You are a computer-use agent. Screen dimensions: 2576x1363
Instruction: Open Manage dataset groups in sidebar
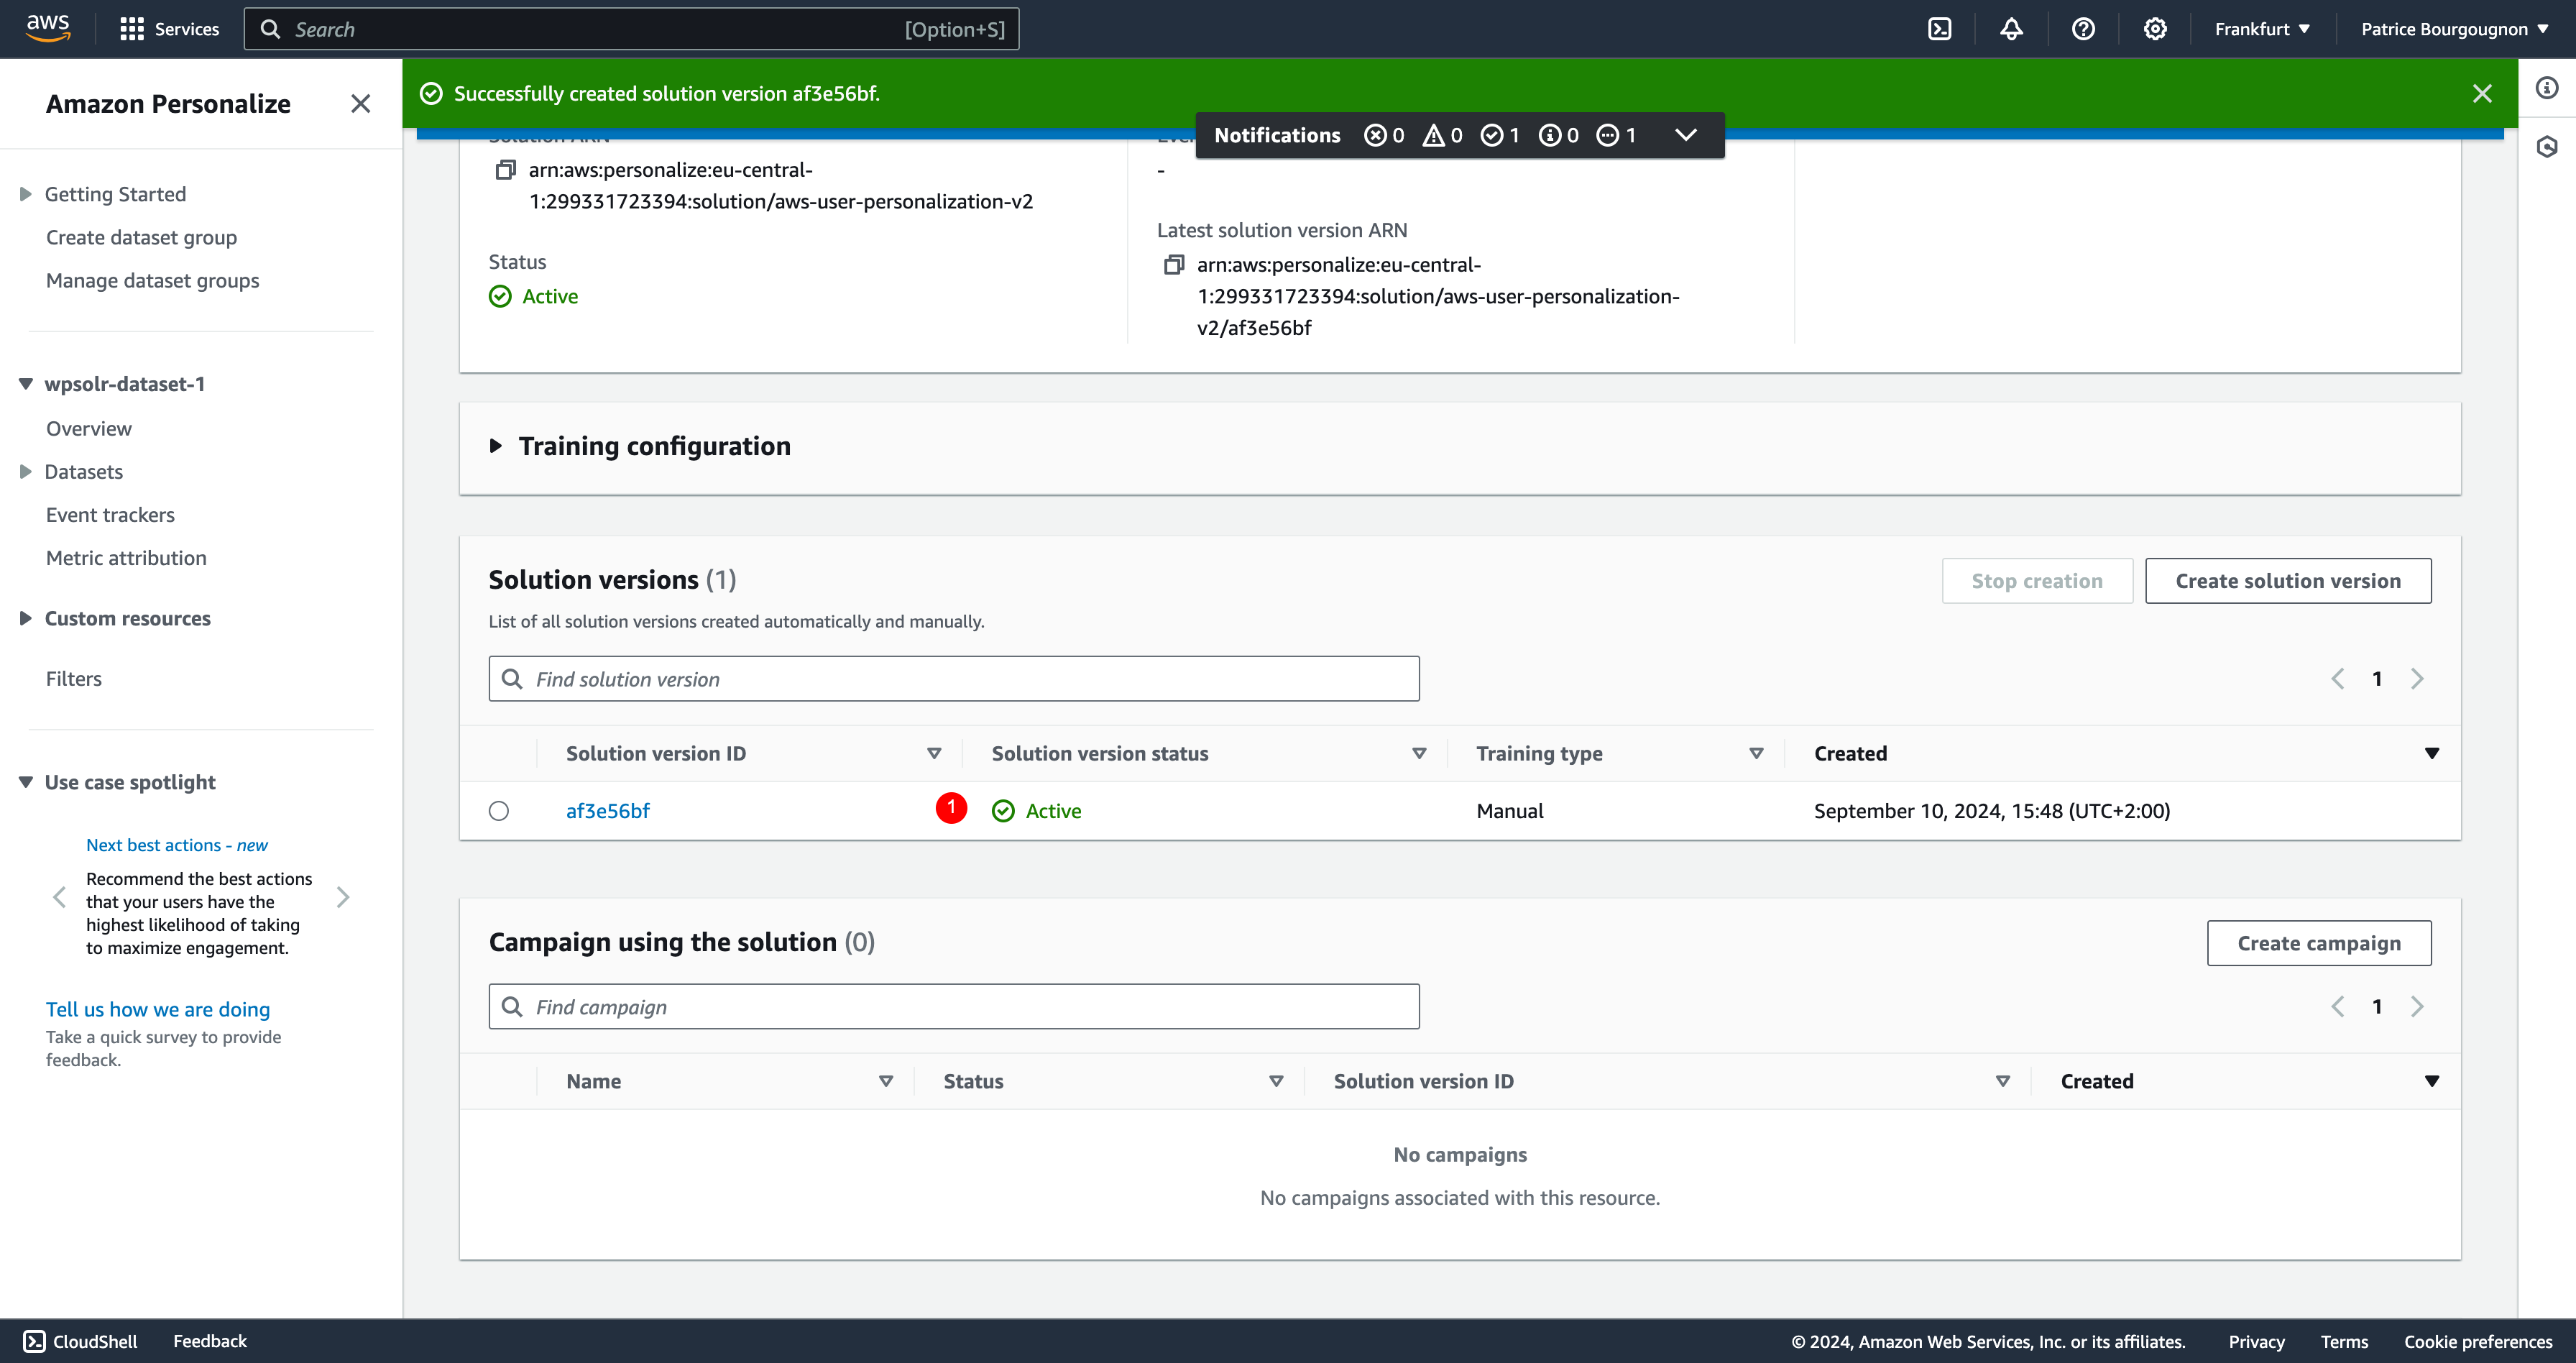pos(152,280)
